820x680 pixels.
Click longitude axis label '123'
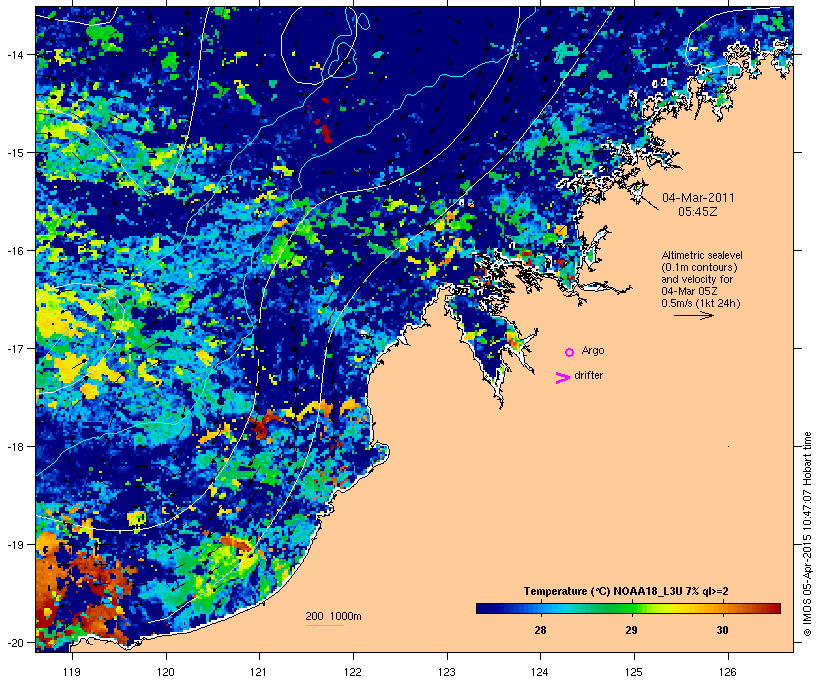tap(447, 672)
